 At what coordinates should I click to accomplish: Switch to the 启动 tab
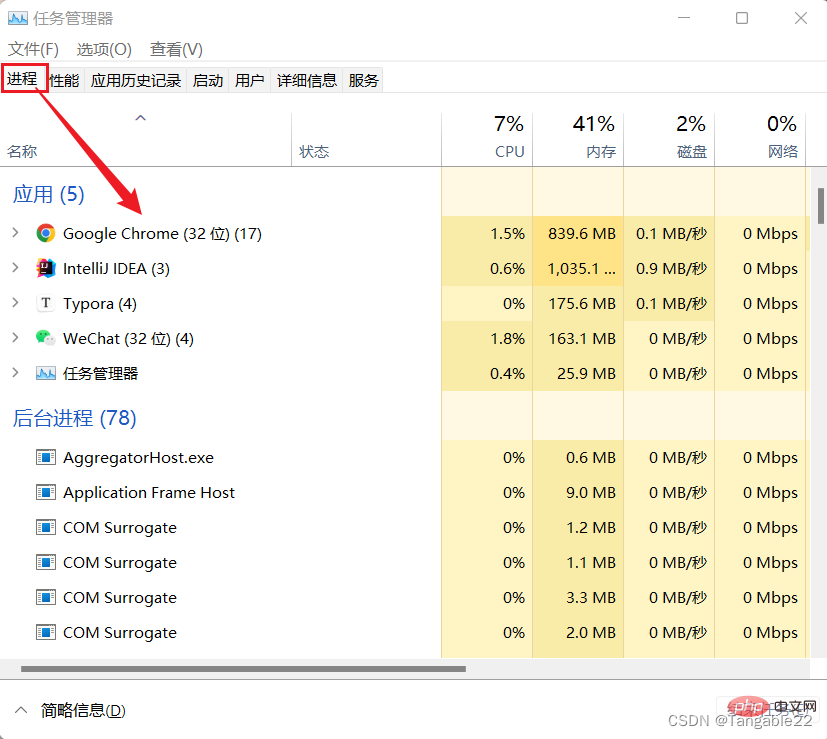pyautogui.click(x=208, y=80)
